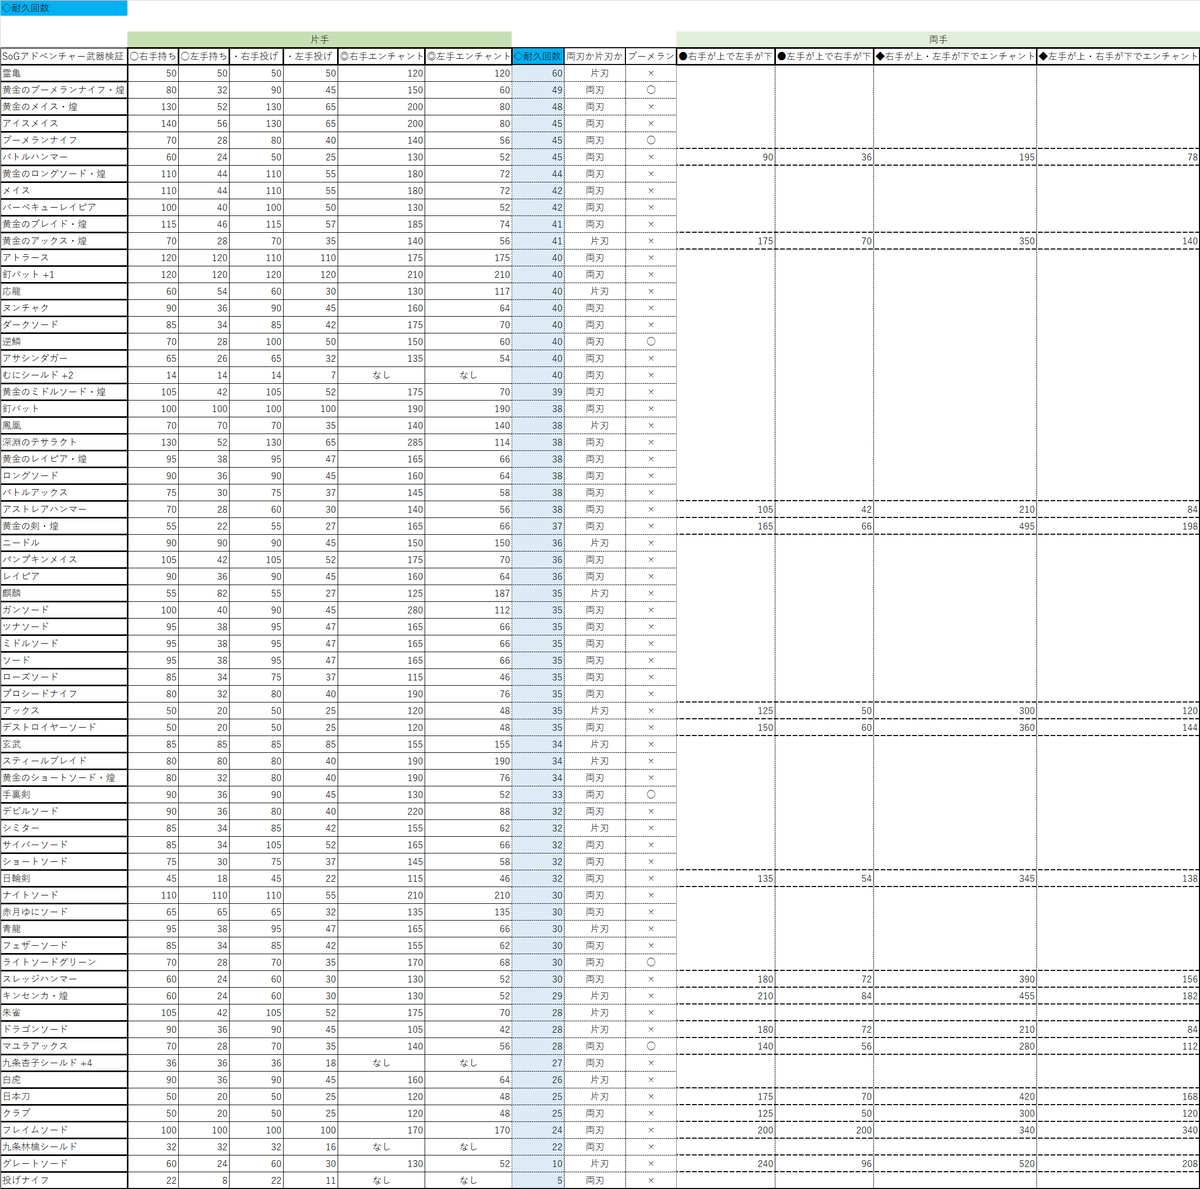Select the '深淵のテサラクト' weapon cell
Screen dimensions: 1200x1189
(64, 442)
